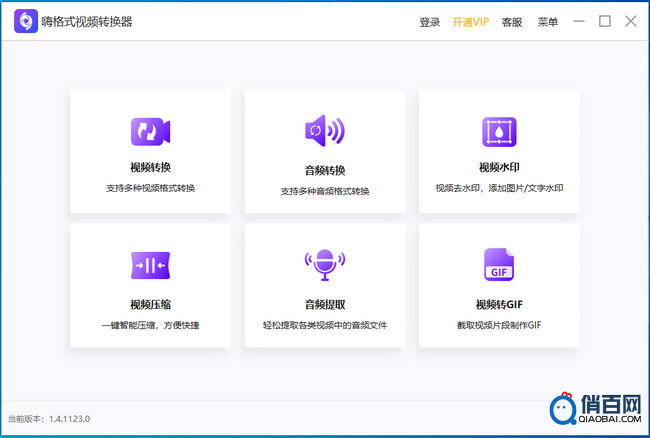Minimize the converter window
650x438 pixels.
coord(579,21)
